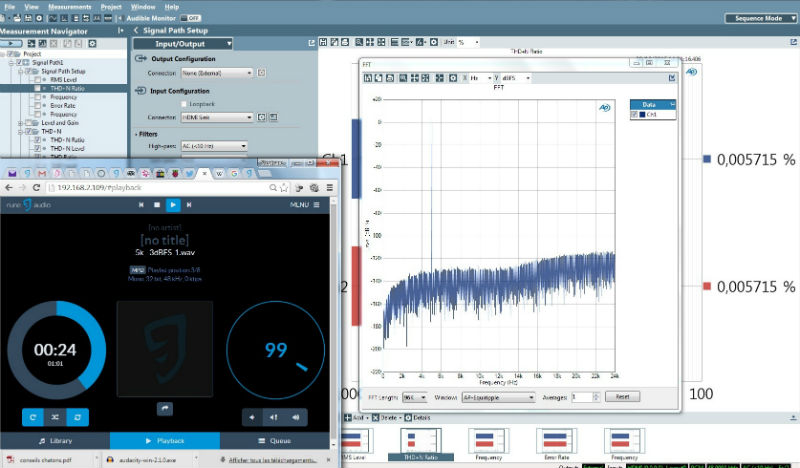The image size is (800, 468).
Task: Click zoom icon in main results toolbar
Action: point(359,42)
